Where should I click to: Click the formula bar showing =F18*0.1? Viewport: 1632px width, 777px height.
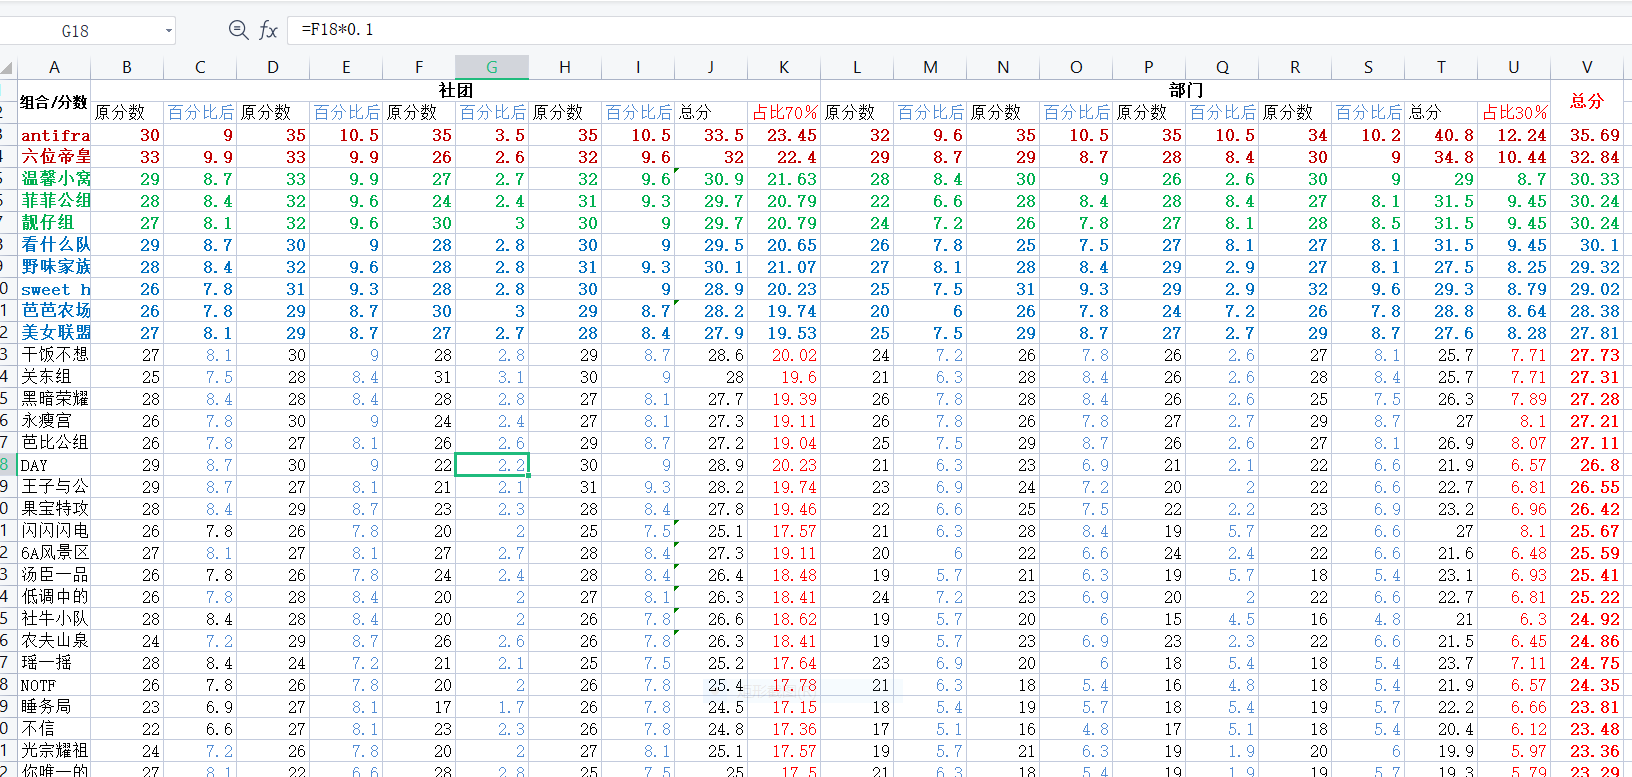(958, 30)
